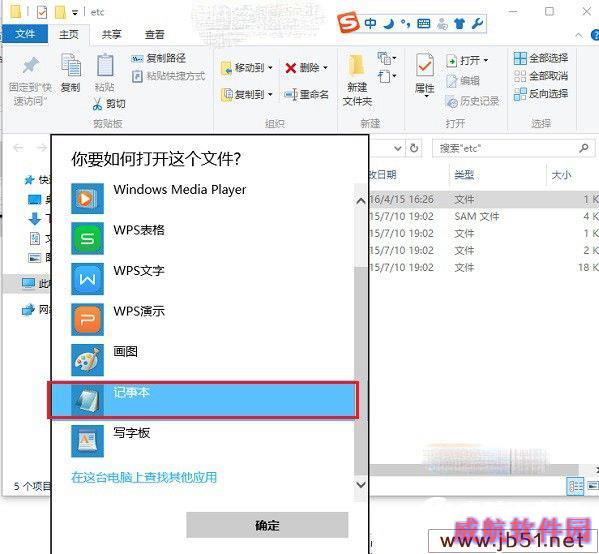Open 在这台电脑上查找其他应用 link
The width and height of the screenshot is (599, 554).
coord(144,477)
